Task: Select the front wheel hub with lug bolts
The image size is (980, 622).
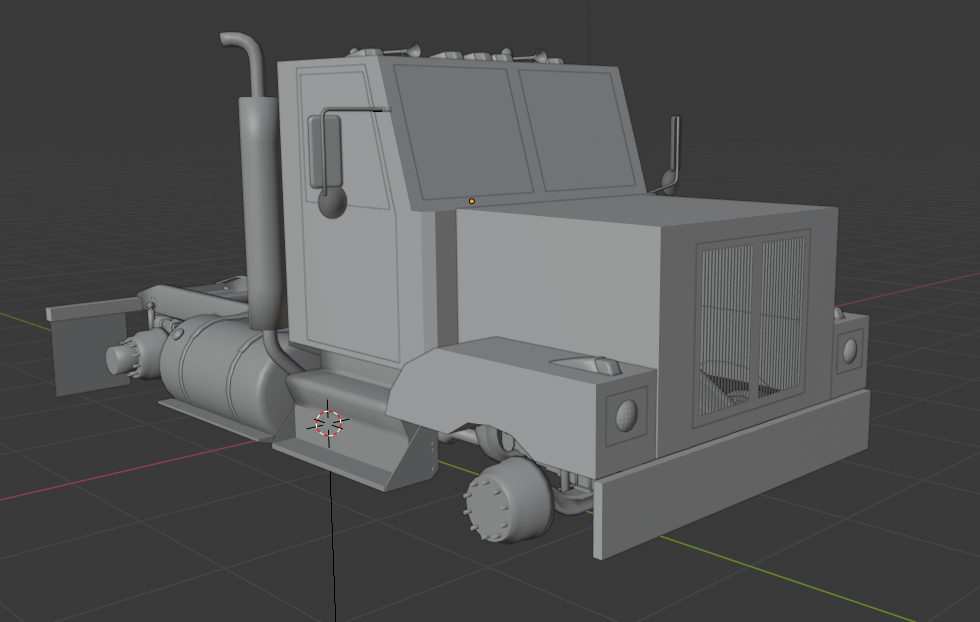Action: click(x=508, y=500)
